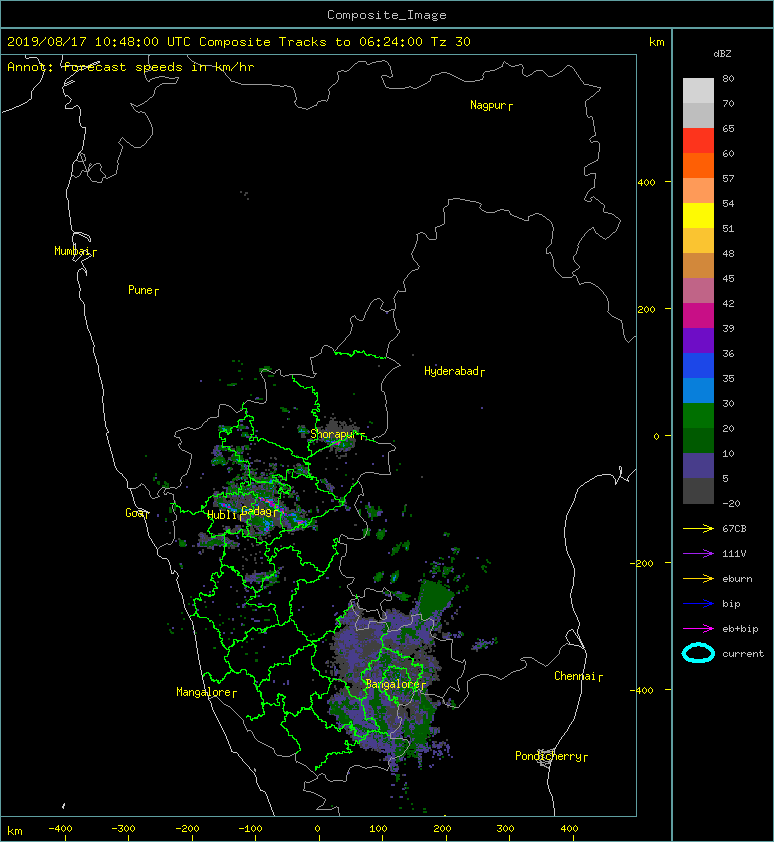Click the Annot: forecast speeds in km/hr label
Image resolution: width=774 pixels, height=842 pixels.
pyautogui.click(x=131, y=67)
